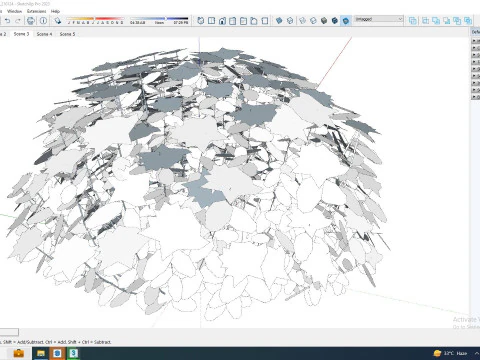The width and height of the screenshot is (480, 360).
Task: Open the Extensions menu
Action: (36, 11)
